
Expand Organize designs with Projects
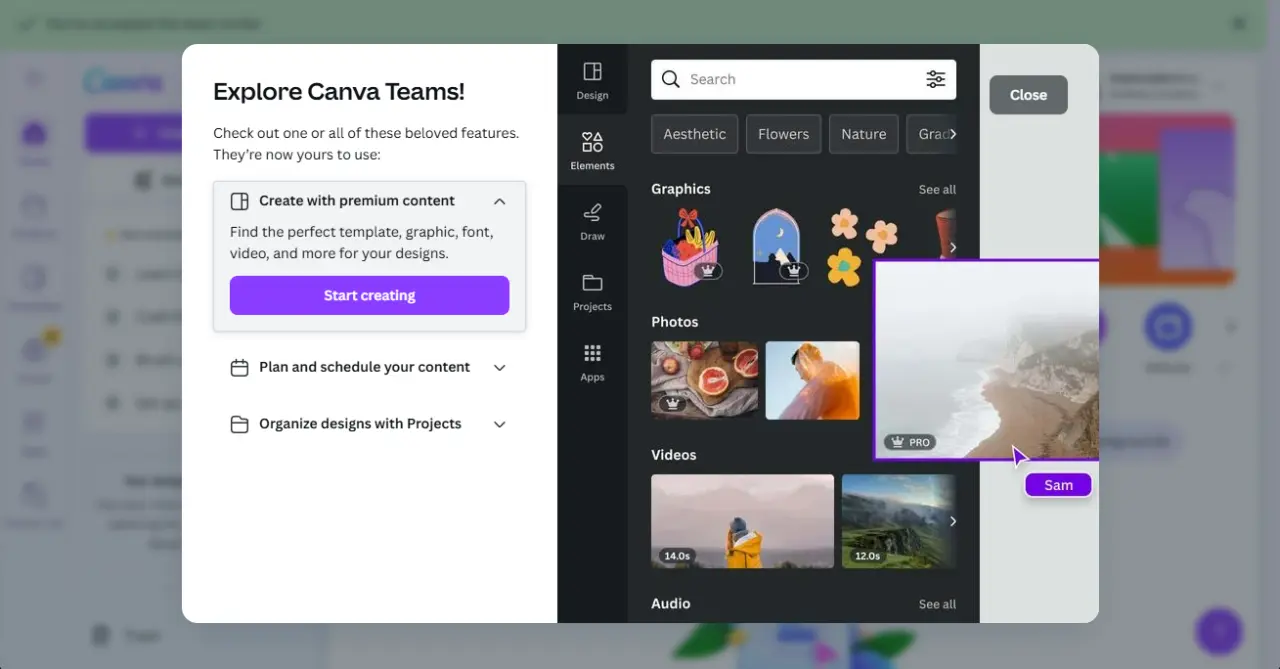500,424
